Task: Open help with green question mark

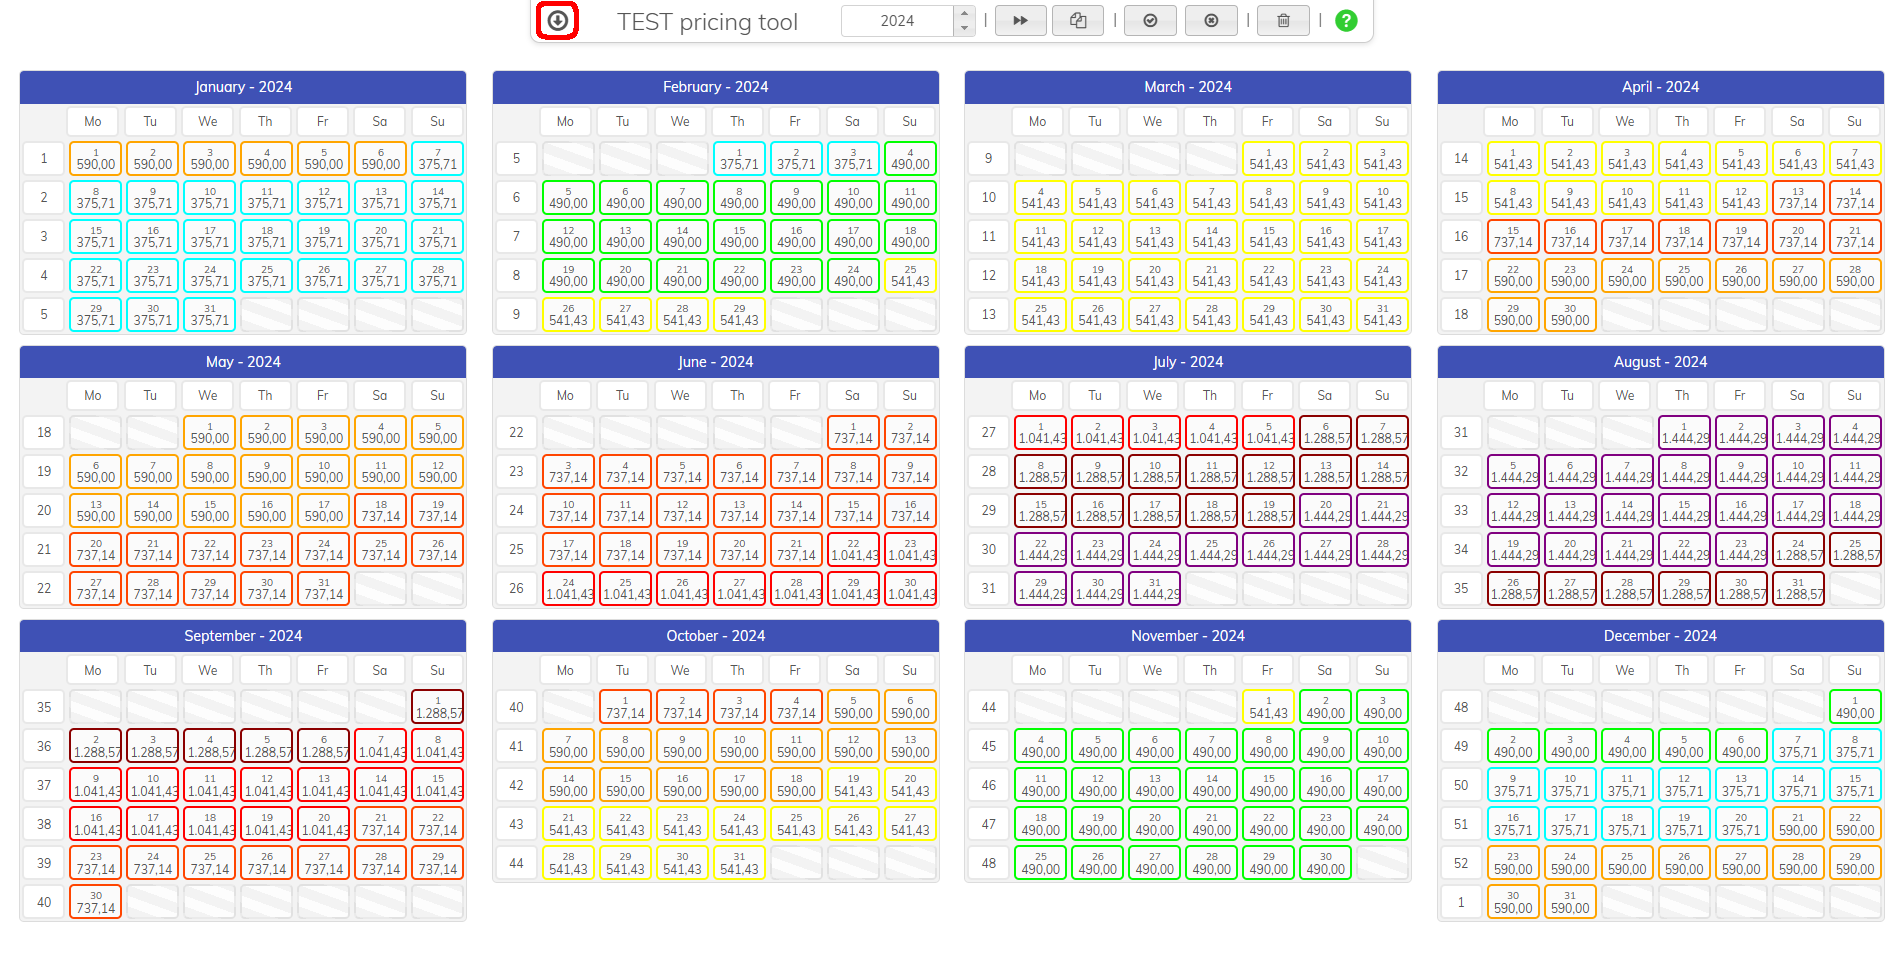Action: [1346, 20]
